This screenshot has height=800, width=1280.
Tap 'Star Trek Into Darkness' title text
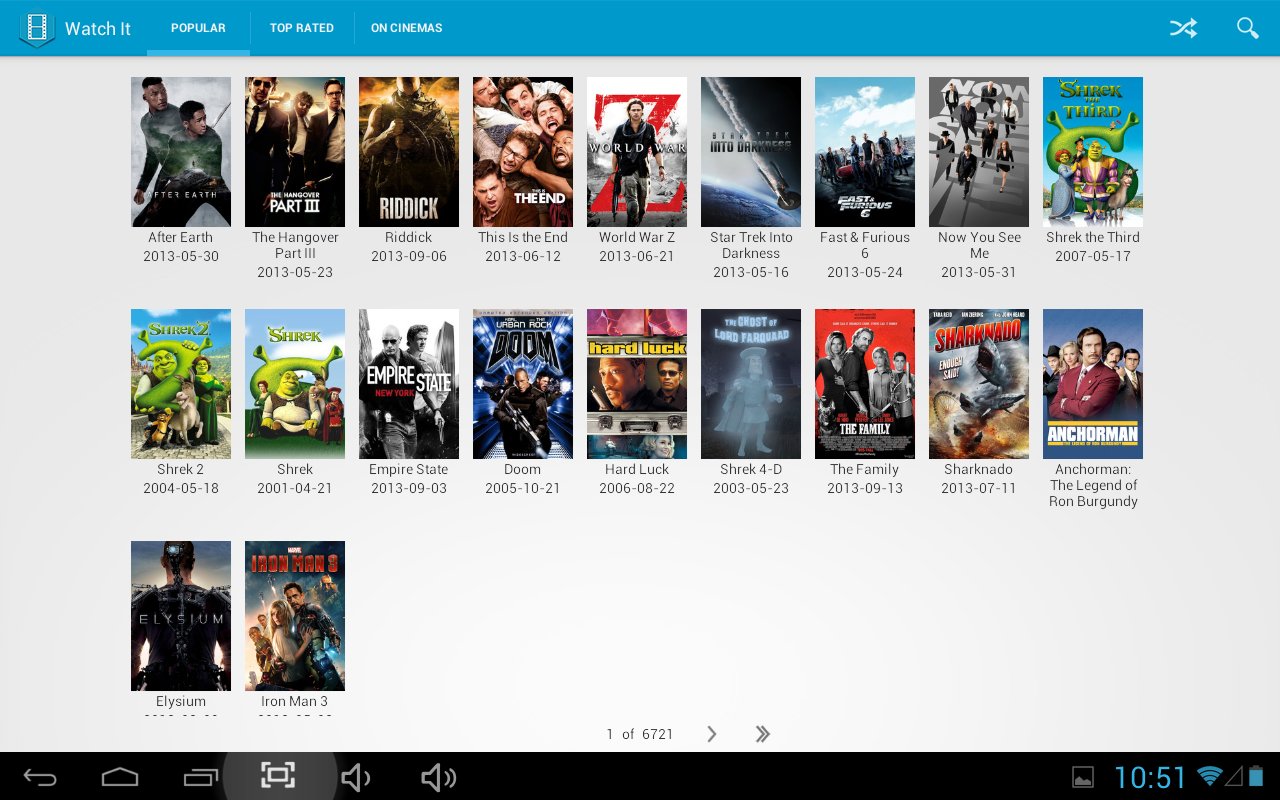(751, 245)
